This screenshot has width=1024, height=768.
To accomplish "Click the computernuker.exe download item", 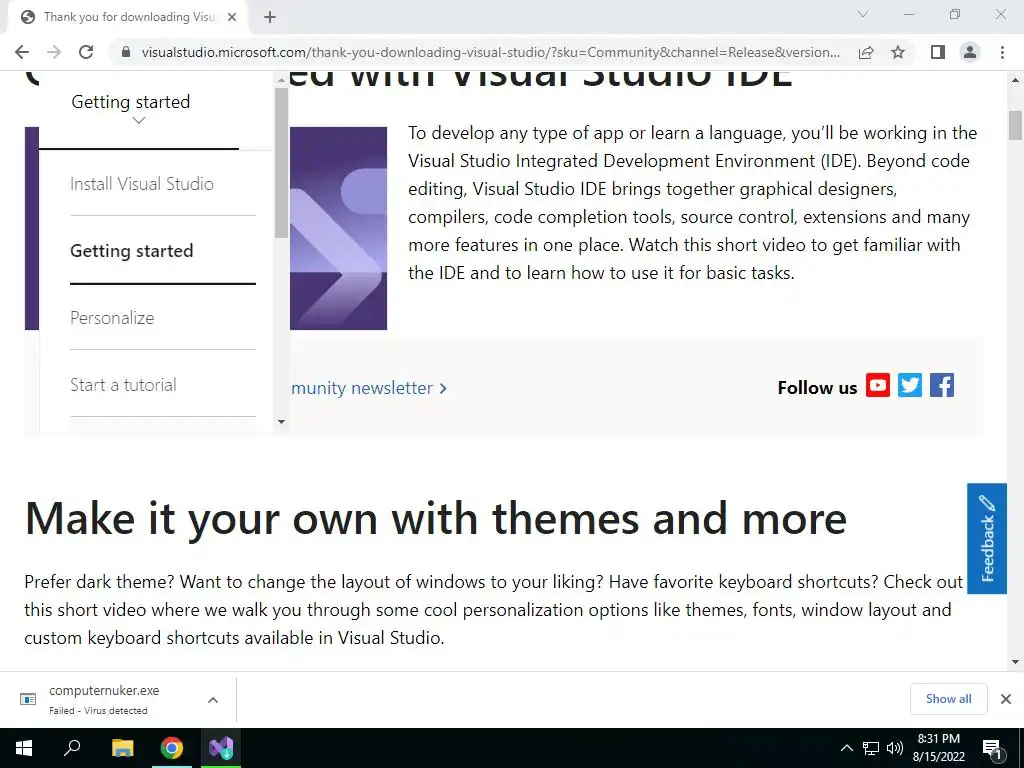I will click(x=104, y=699).
